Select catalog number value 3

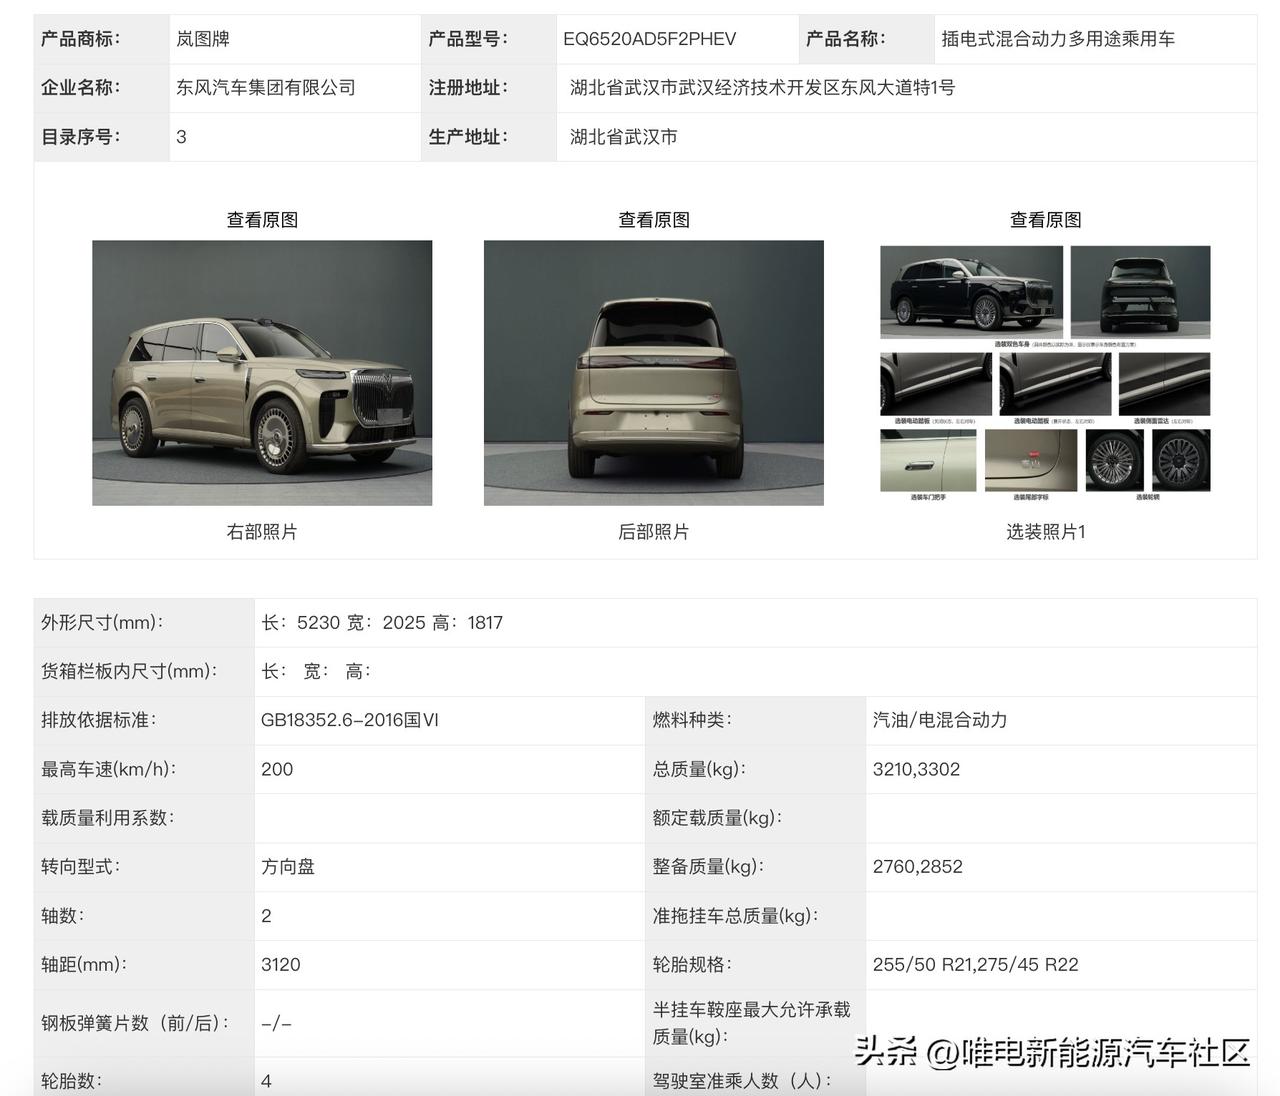[181, 137]
